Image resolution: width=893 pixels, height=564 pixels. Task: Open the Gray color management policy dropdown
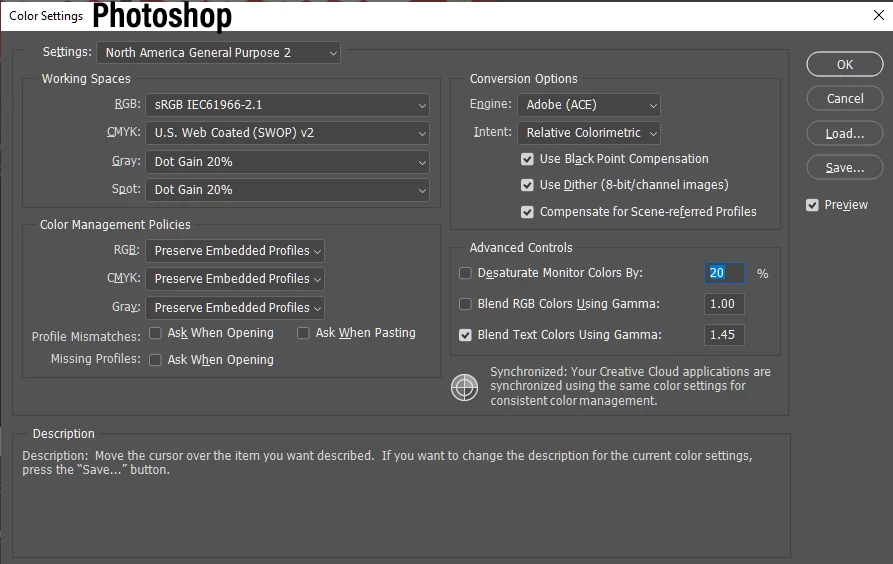(x=235, y=308)
